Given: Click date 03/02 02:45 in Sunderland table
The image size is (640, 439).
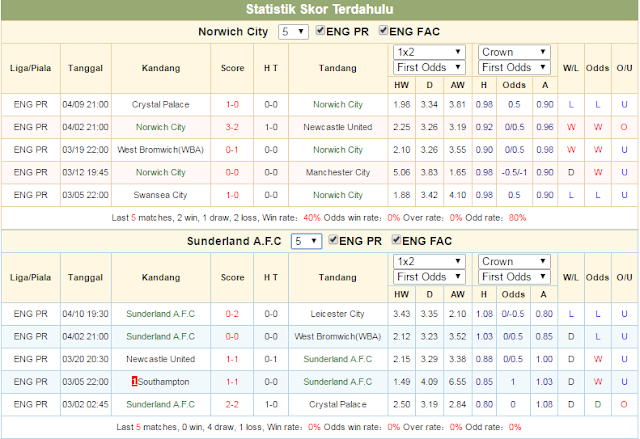Looking at the screenshot, I should pos(85,404).
